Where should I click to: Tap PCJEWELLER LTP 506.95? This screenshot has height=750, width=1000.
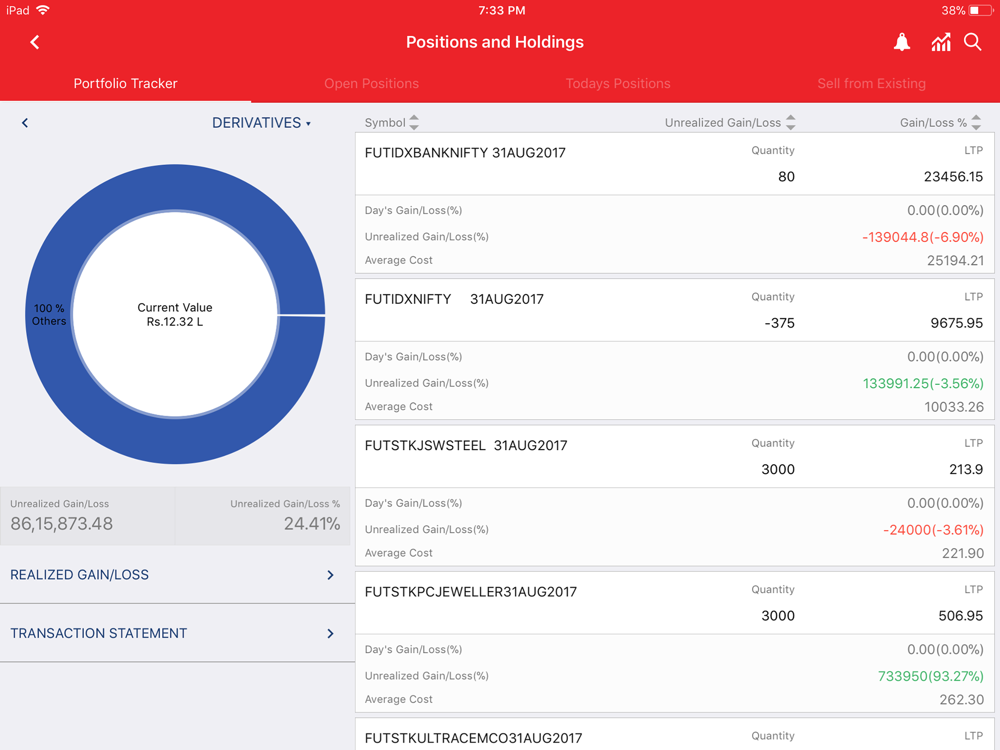coord(960,616)
